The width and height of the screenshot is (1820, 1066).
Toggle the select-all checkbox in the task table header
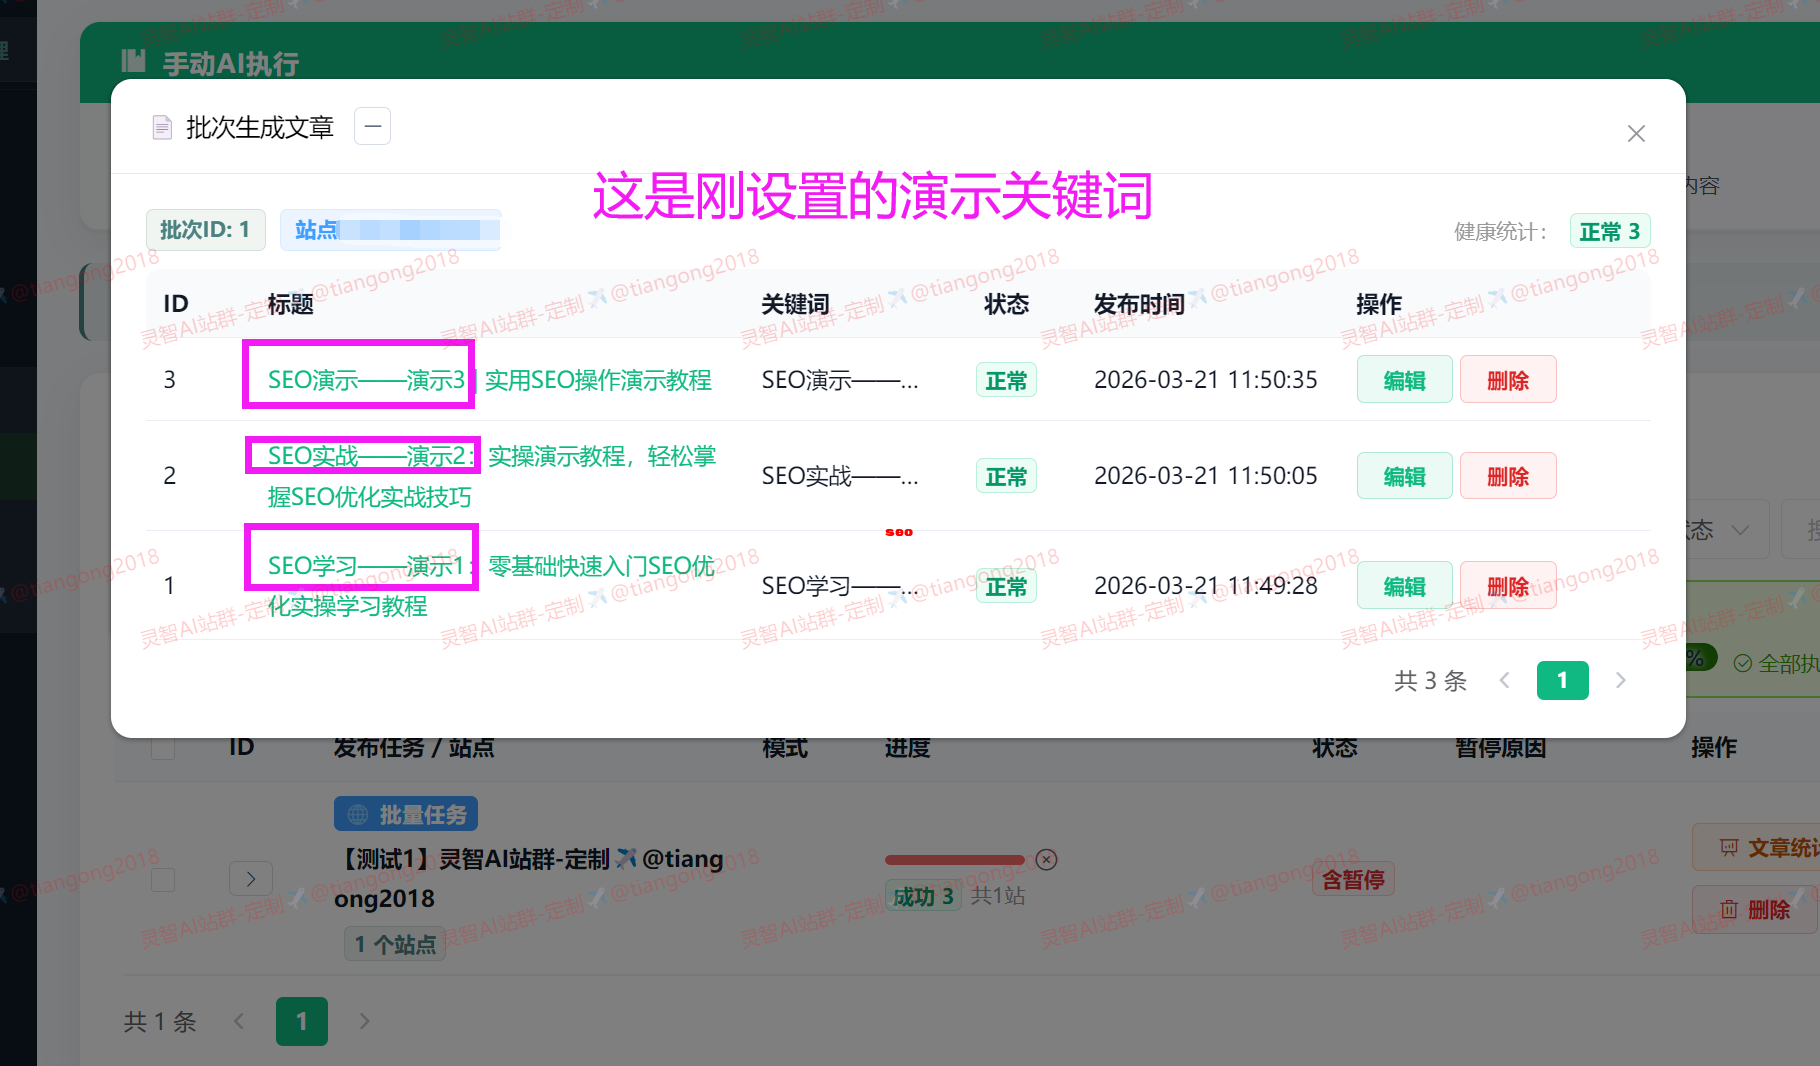(x=162, y=746)
